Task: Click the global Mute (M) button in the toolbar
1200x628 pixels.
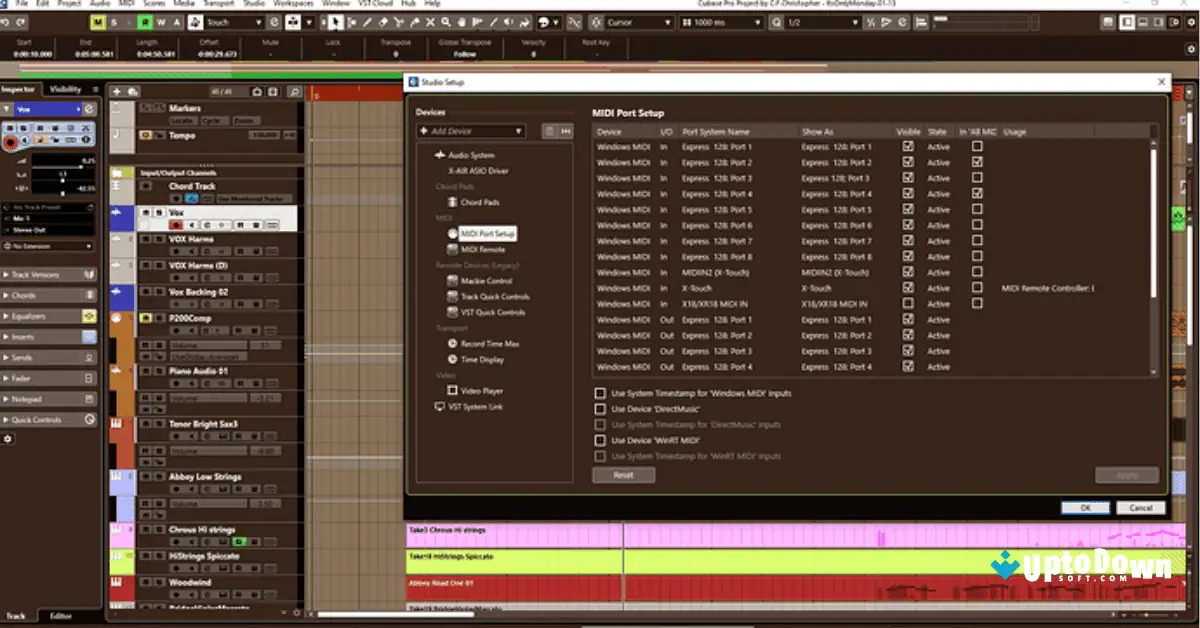Action: [98, 22]
